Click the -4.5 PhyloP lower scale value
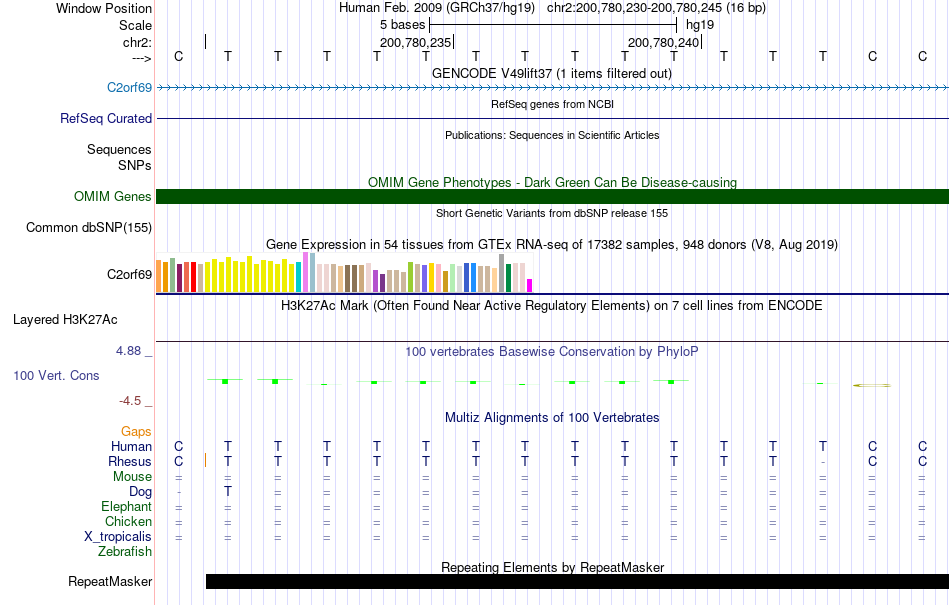 130,401
